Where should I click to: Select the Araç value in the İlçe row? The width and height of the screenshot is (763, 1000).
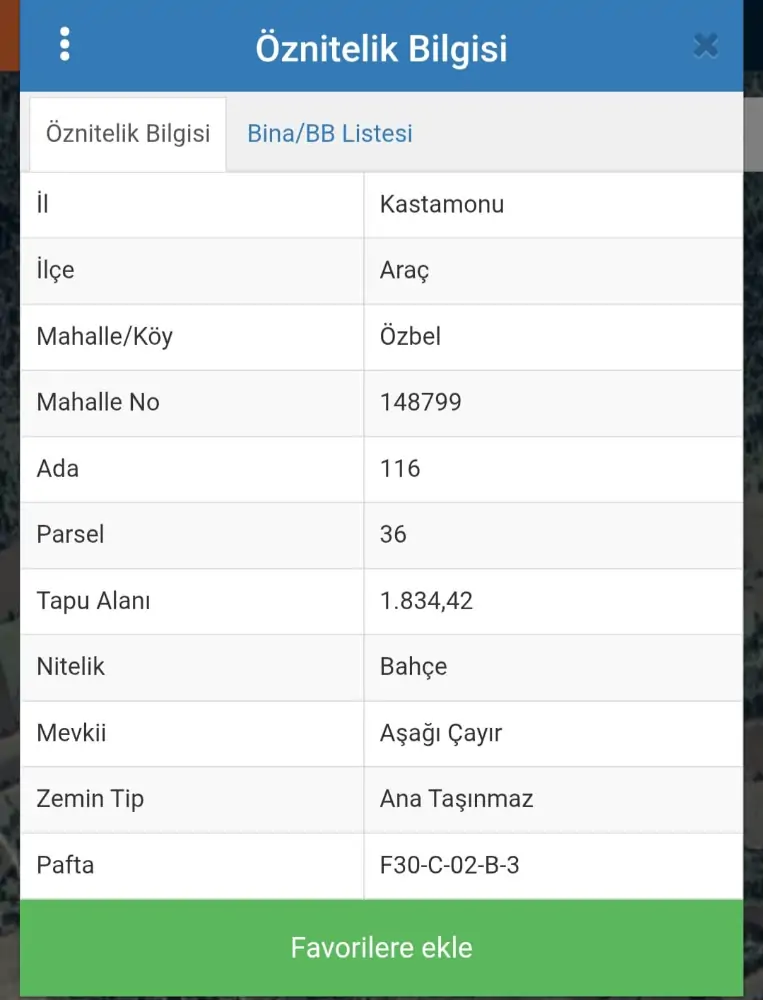tap(405, 271)
